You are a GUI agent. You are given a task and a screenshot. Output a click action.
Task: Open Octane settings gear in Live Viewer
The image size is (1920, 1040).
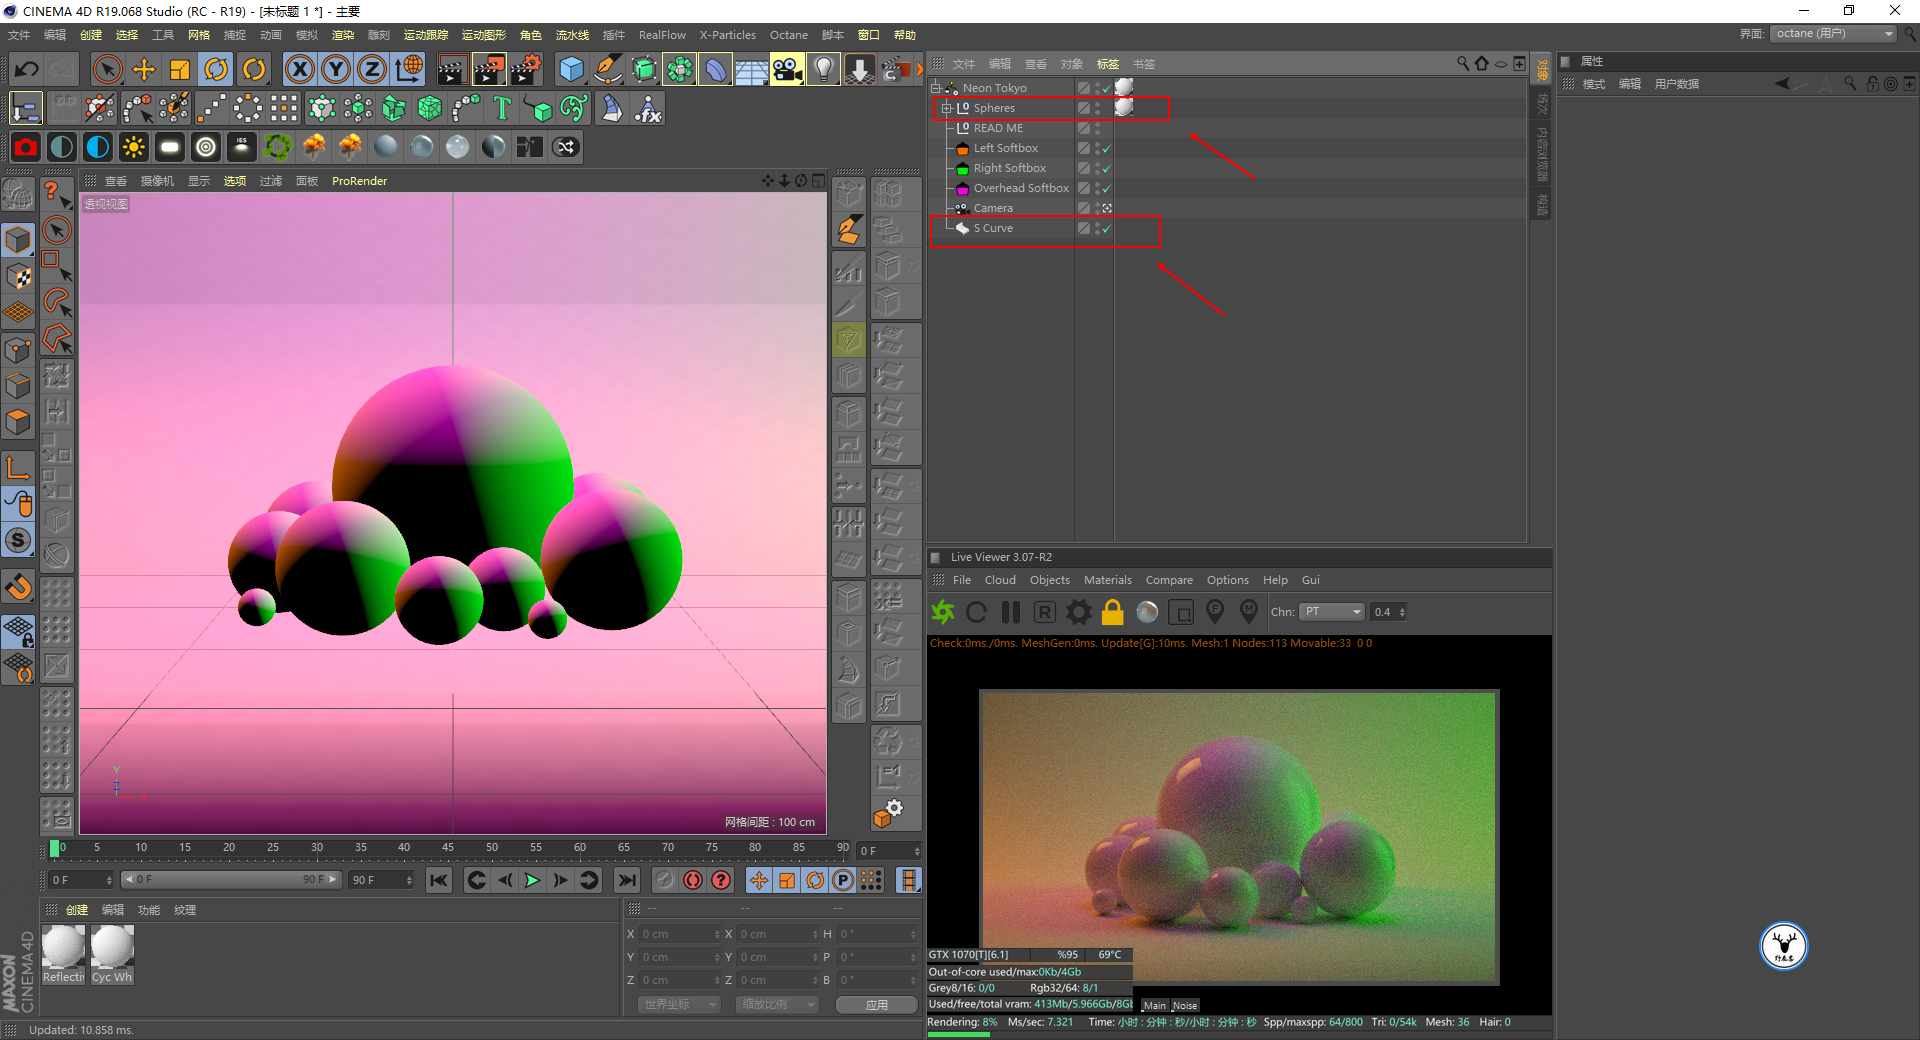click(x=1079, y=612)
